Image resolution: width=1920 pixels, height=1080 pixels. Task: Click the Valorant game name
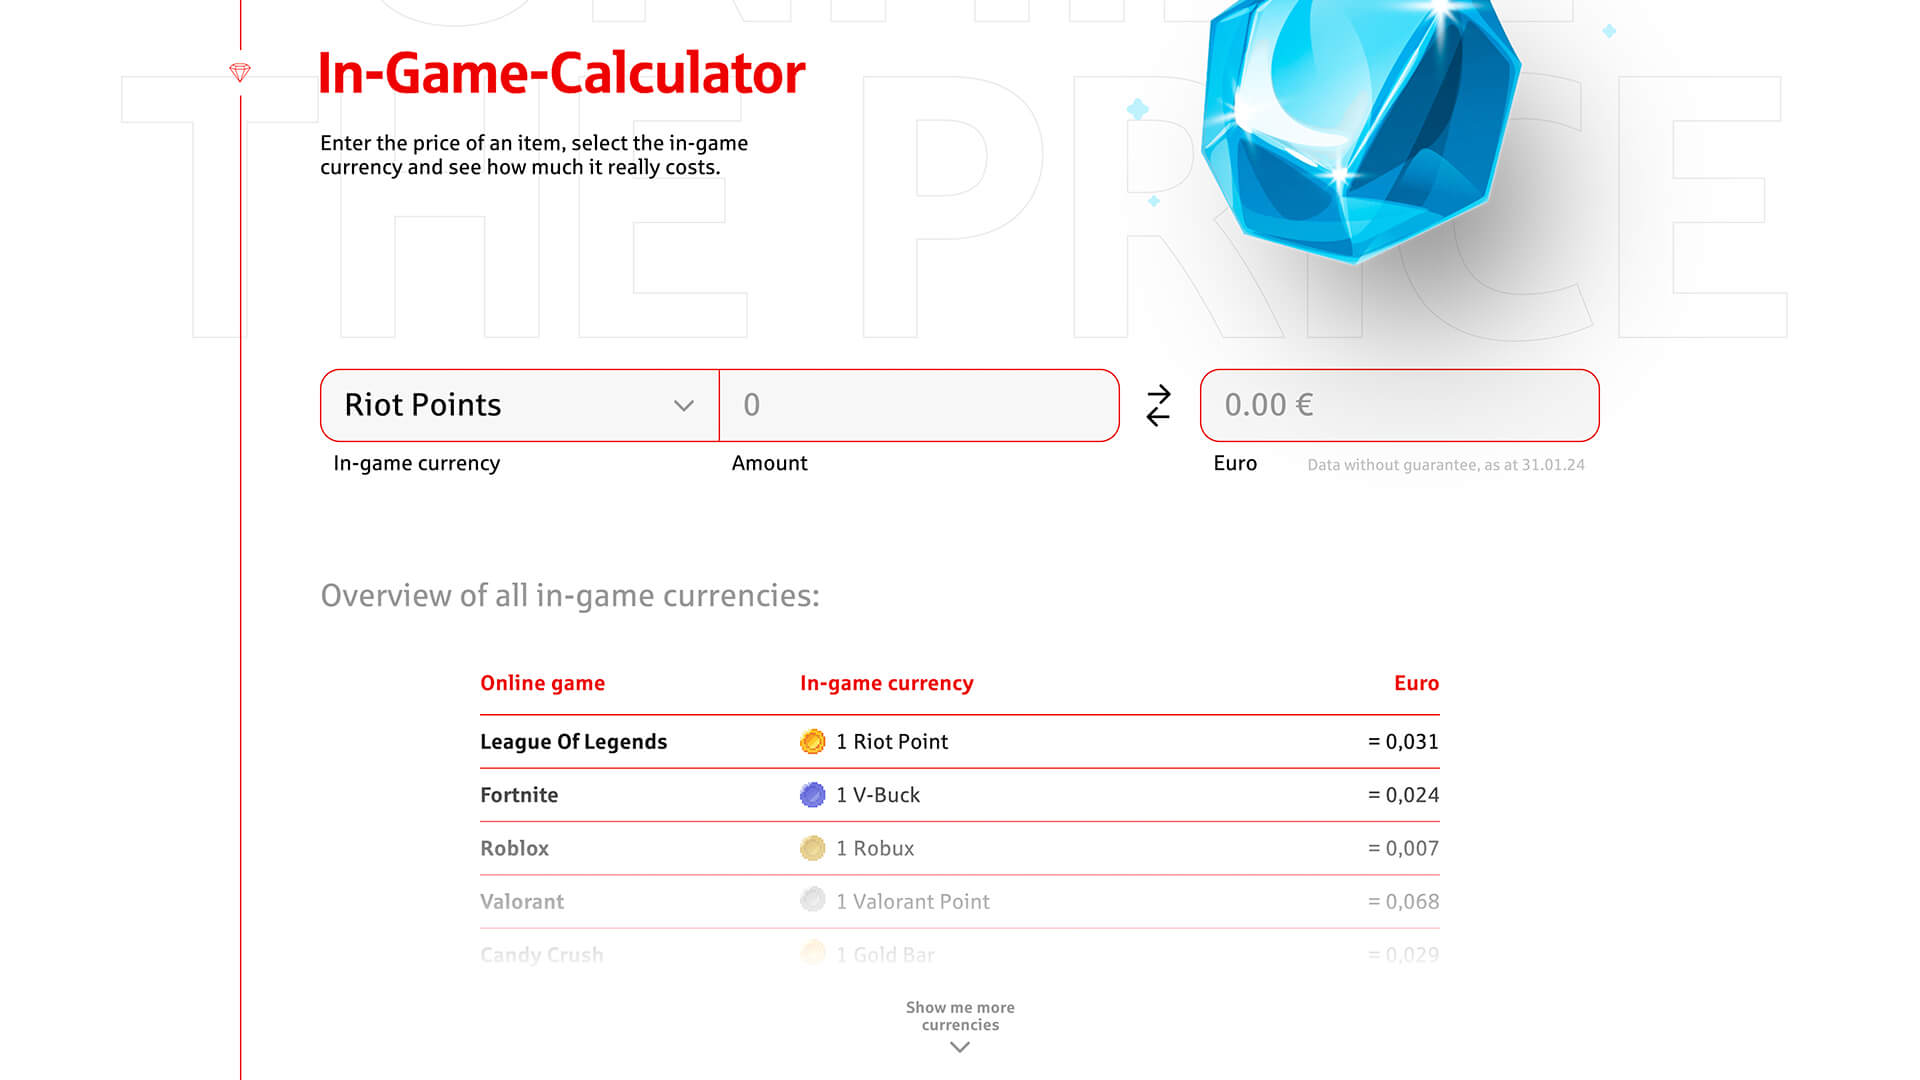tap(522, 901)
